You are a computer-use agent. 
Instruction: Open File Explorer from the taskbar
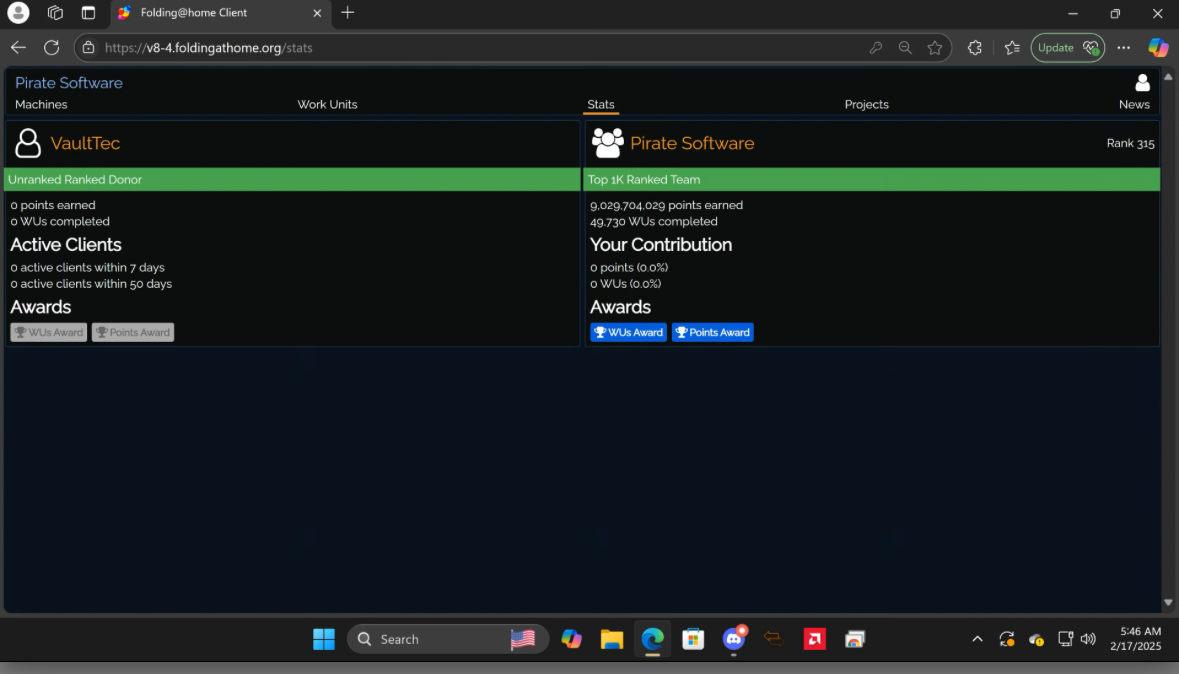tap(612, 639)
